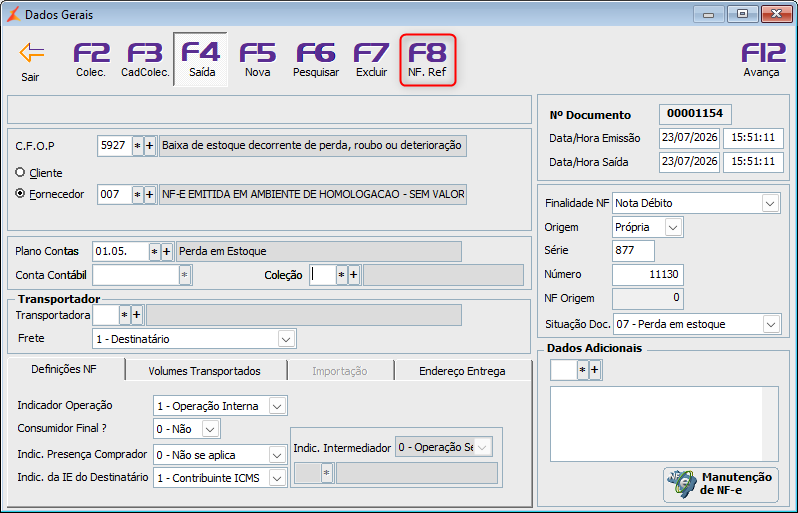Open the F8 NF. Ref function
Image resolution: width=798 pixels, height=513 pixels.
tap(428, 60)
